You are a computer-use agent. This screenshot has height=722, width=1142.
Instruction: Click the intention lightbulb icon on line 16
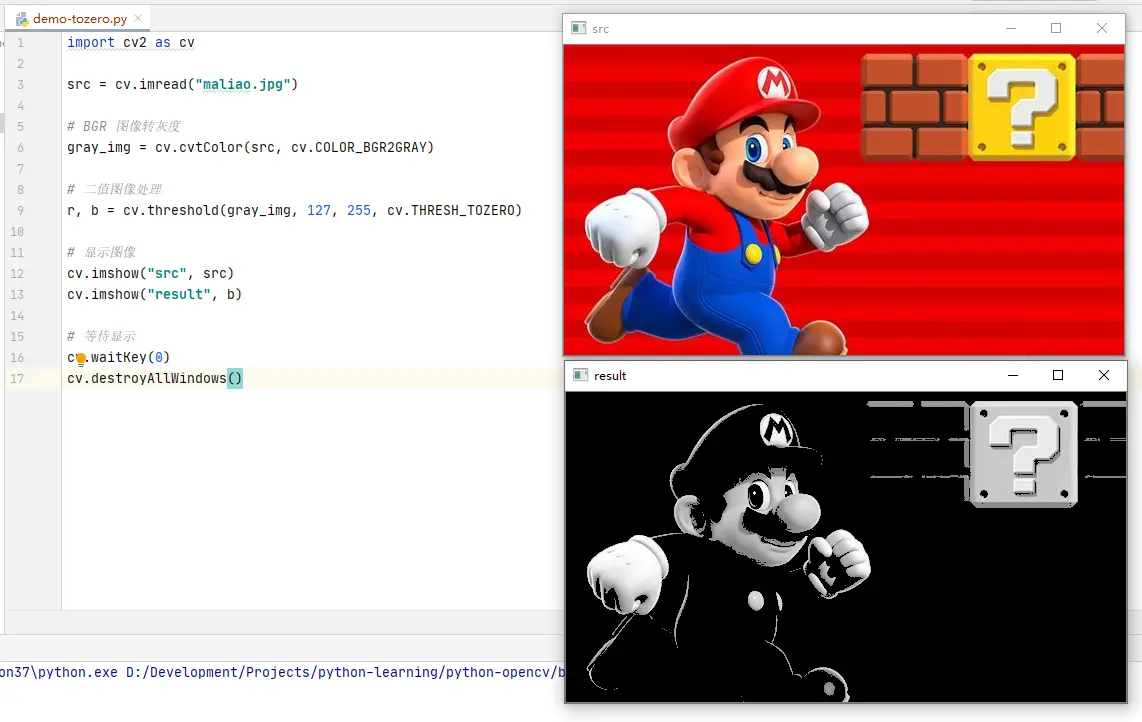coord(81,358)
